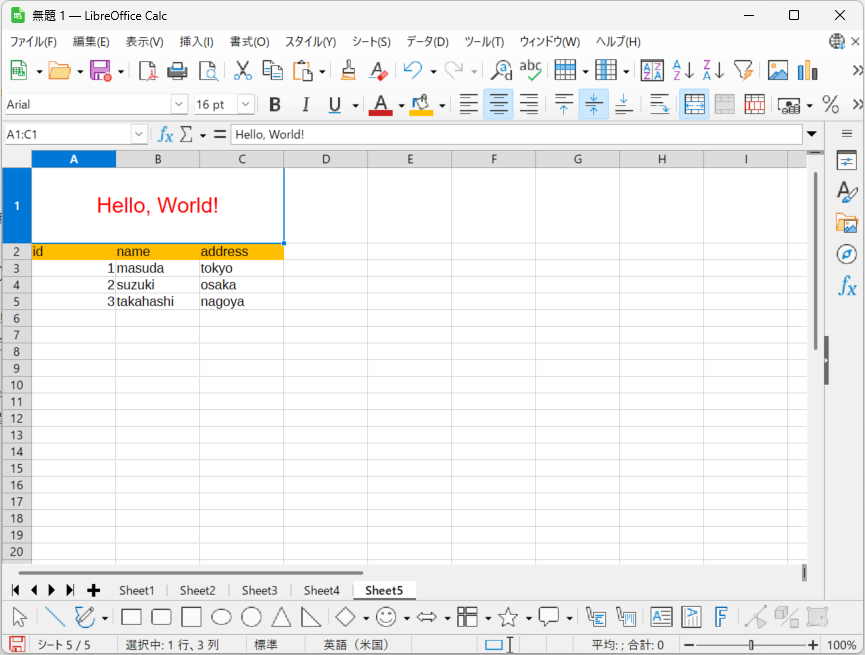
Task: Click the Clone Formatting paintbrush icon
Action: pos(348,70)
